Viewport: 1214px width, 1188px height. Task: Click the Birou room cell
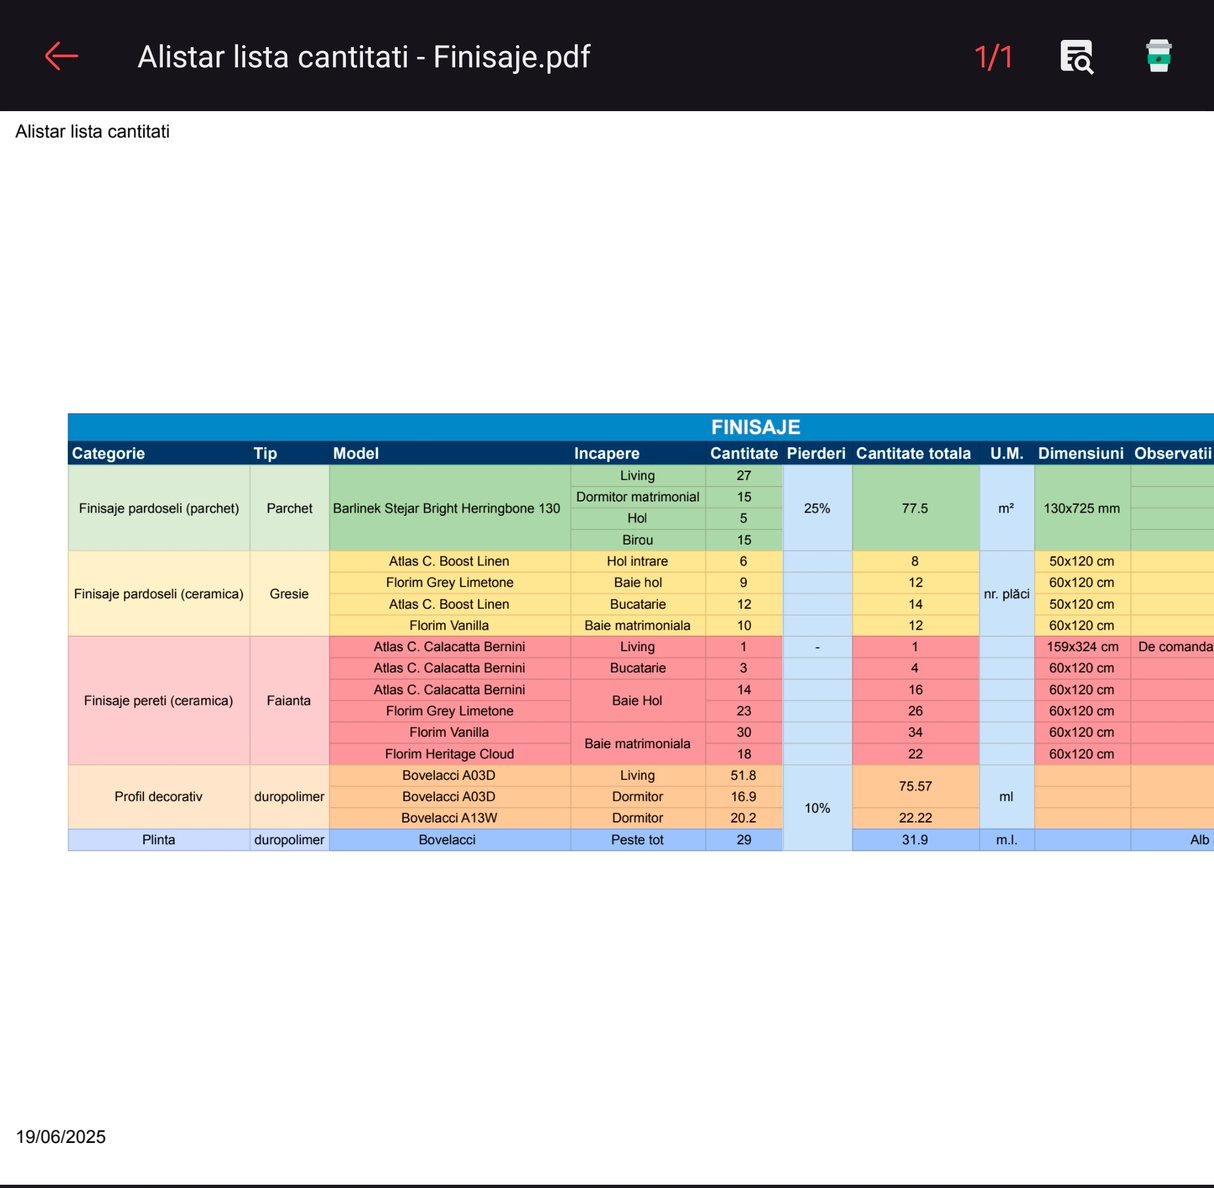(638, 540)
